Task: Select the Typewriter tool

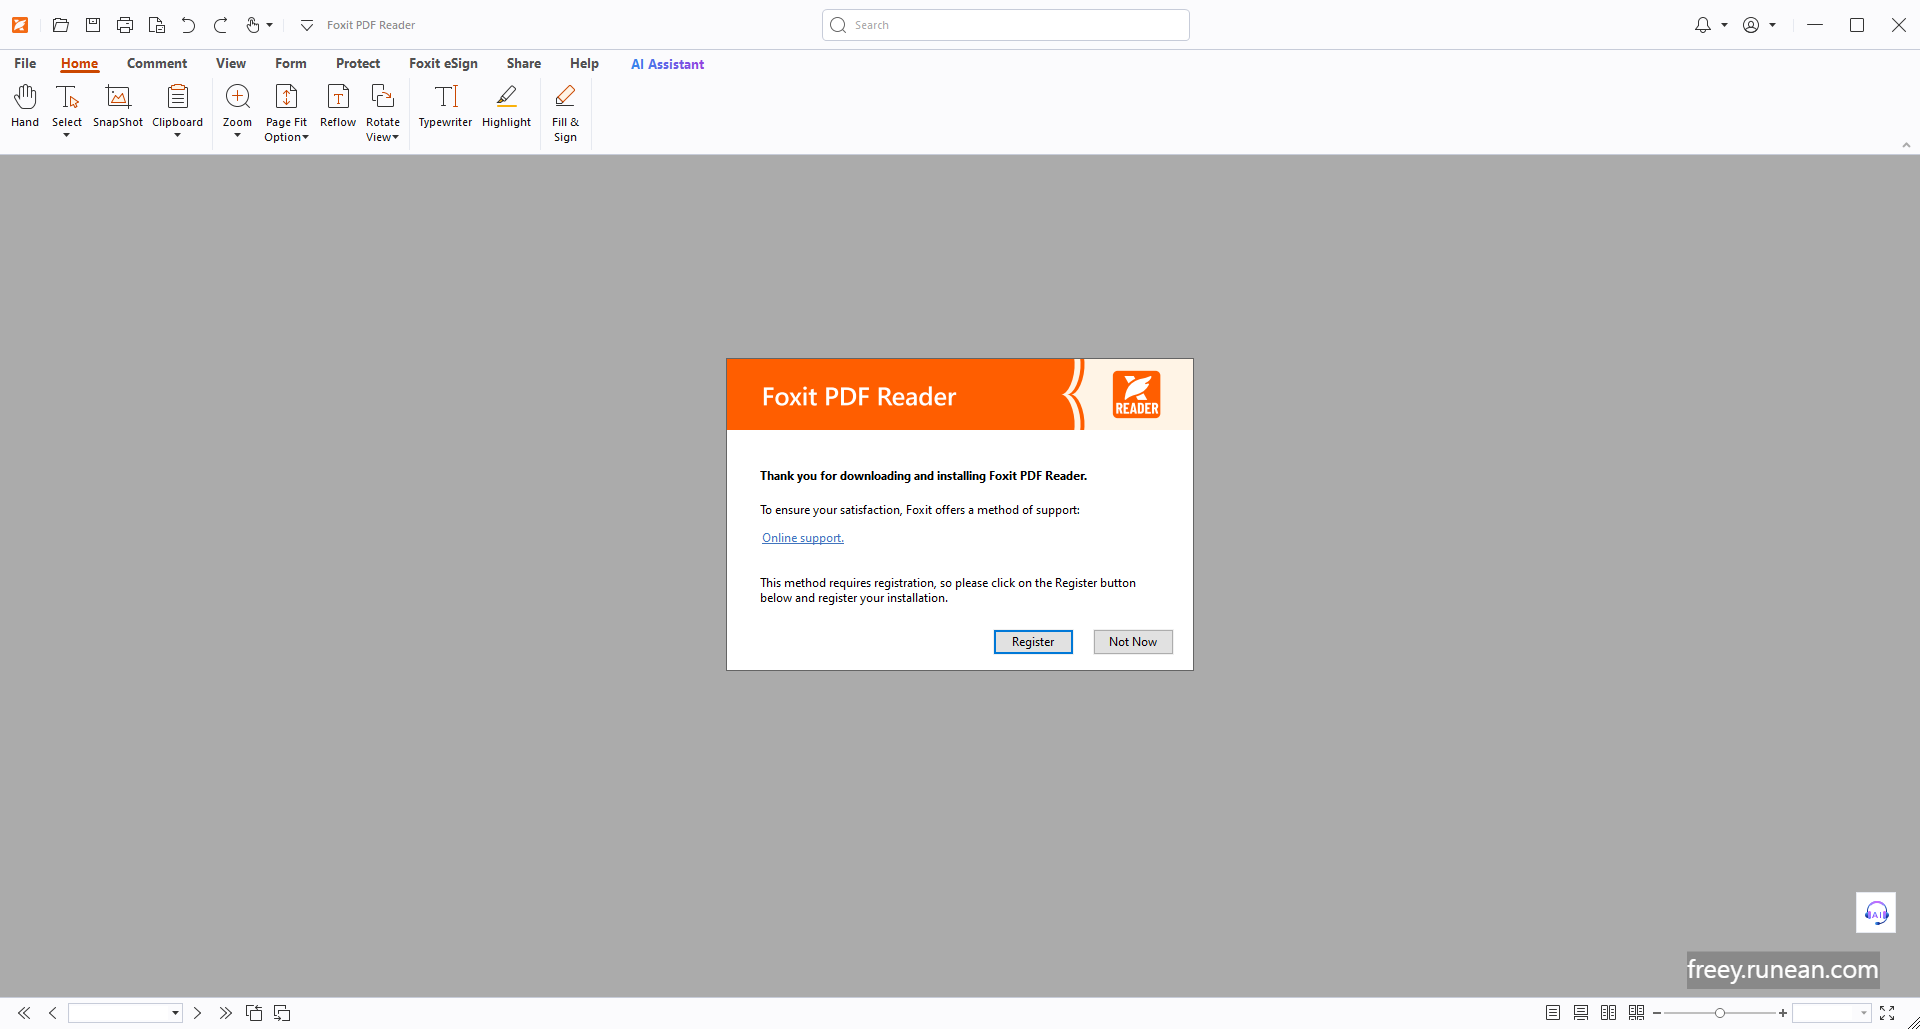Action: 445,107
